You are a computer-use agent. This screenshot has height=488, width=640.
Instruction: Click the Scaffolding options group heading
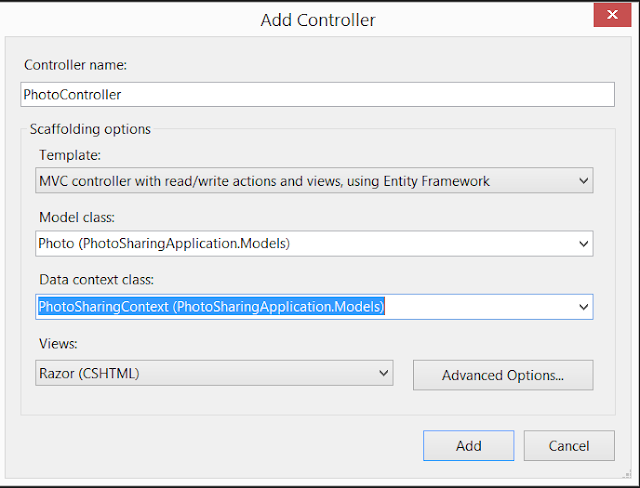click(x=90, y=129)
